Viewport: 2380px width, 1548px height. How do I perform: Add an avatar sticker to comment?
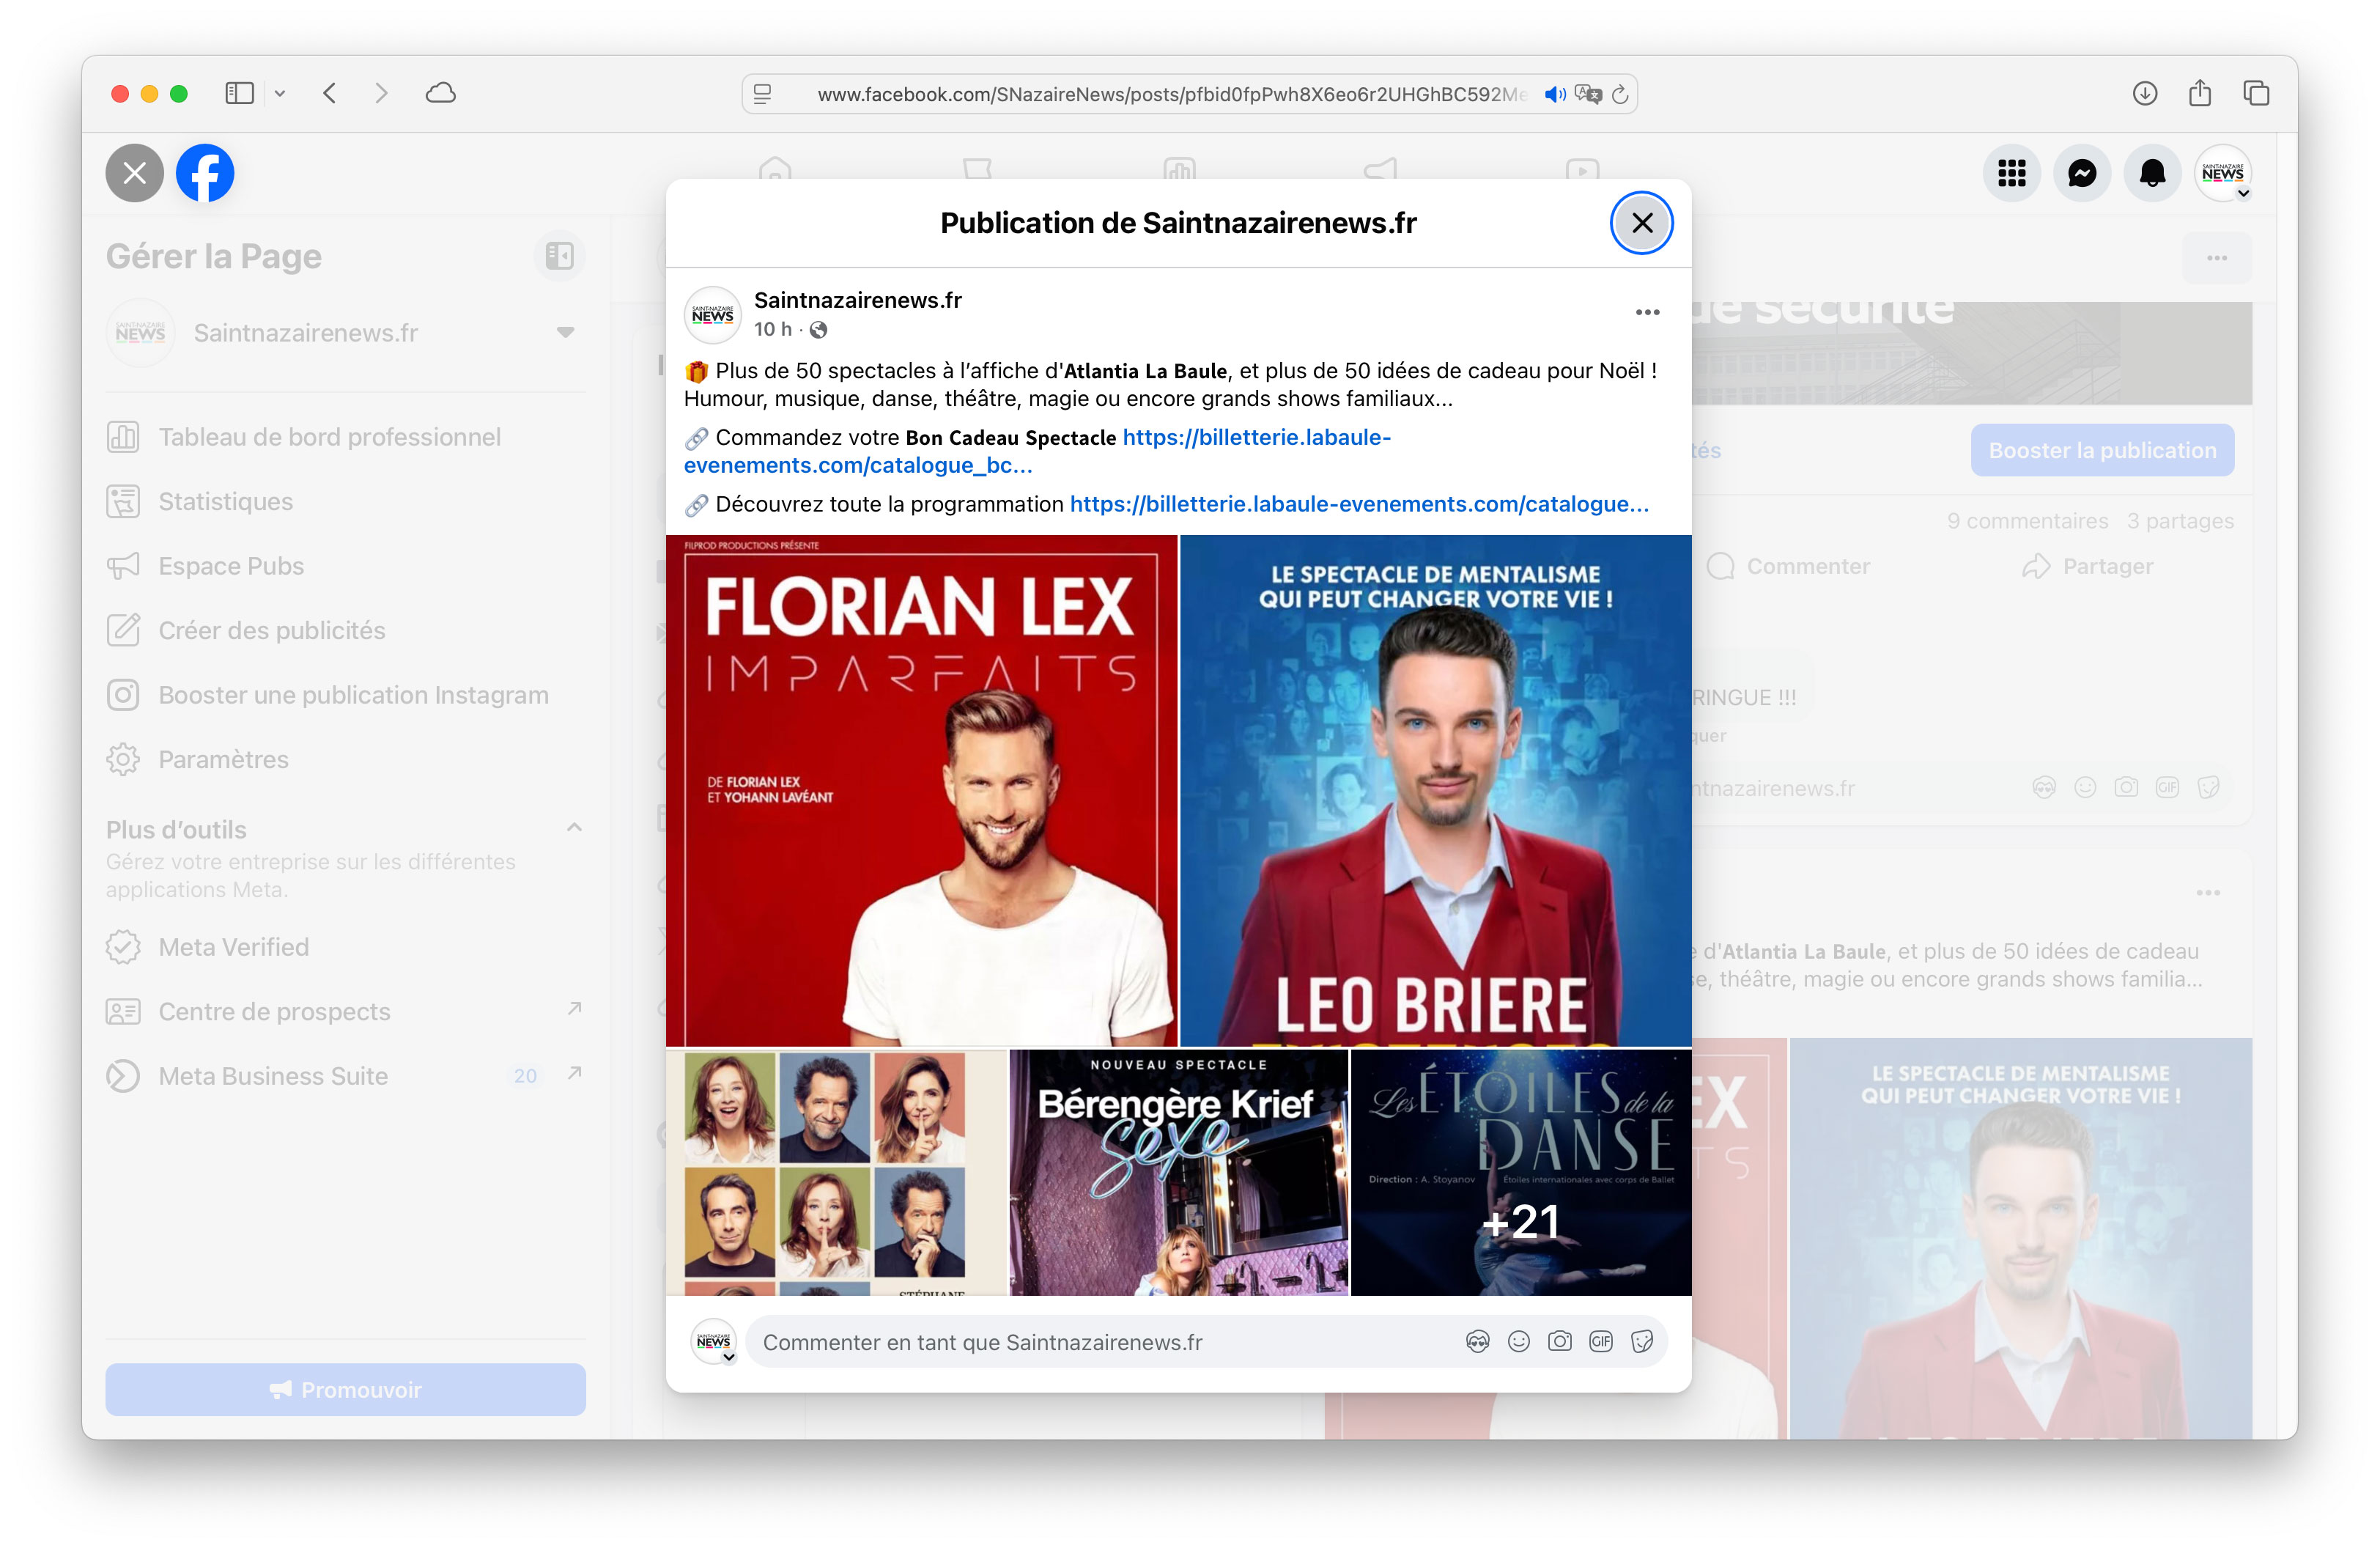pos(1477,1342)
